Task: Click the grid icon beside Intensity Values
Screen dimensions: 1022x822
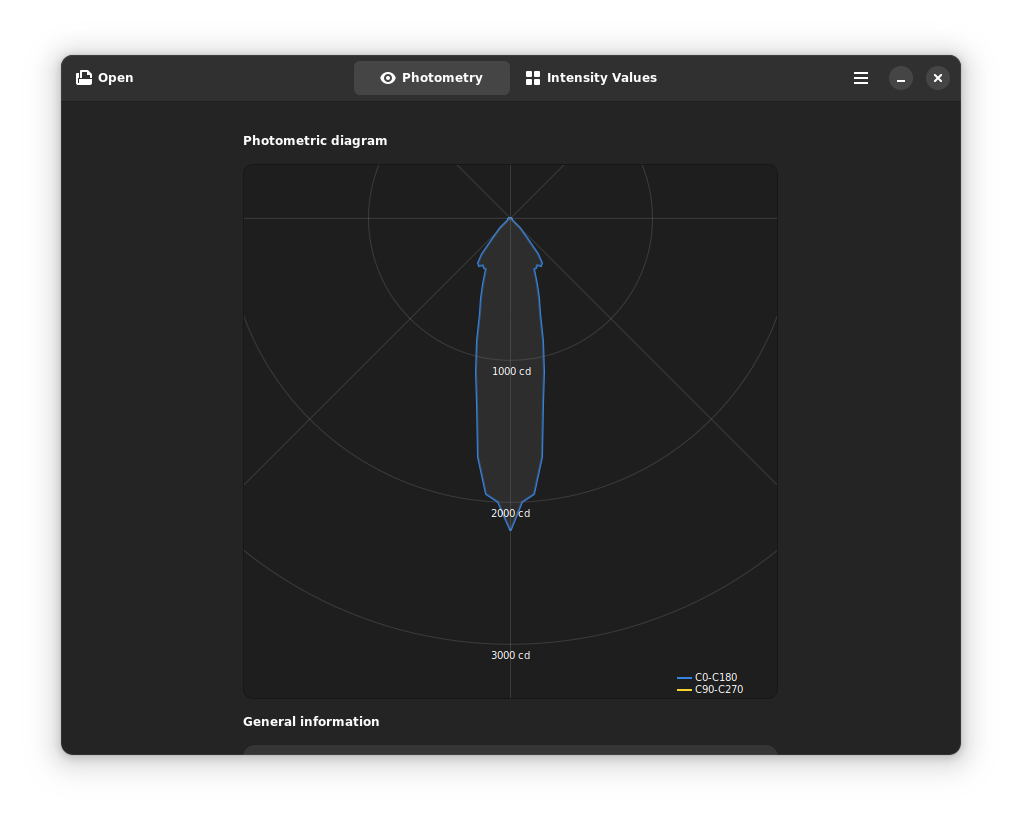Action: coord(534,77)
